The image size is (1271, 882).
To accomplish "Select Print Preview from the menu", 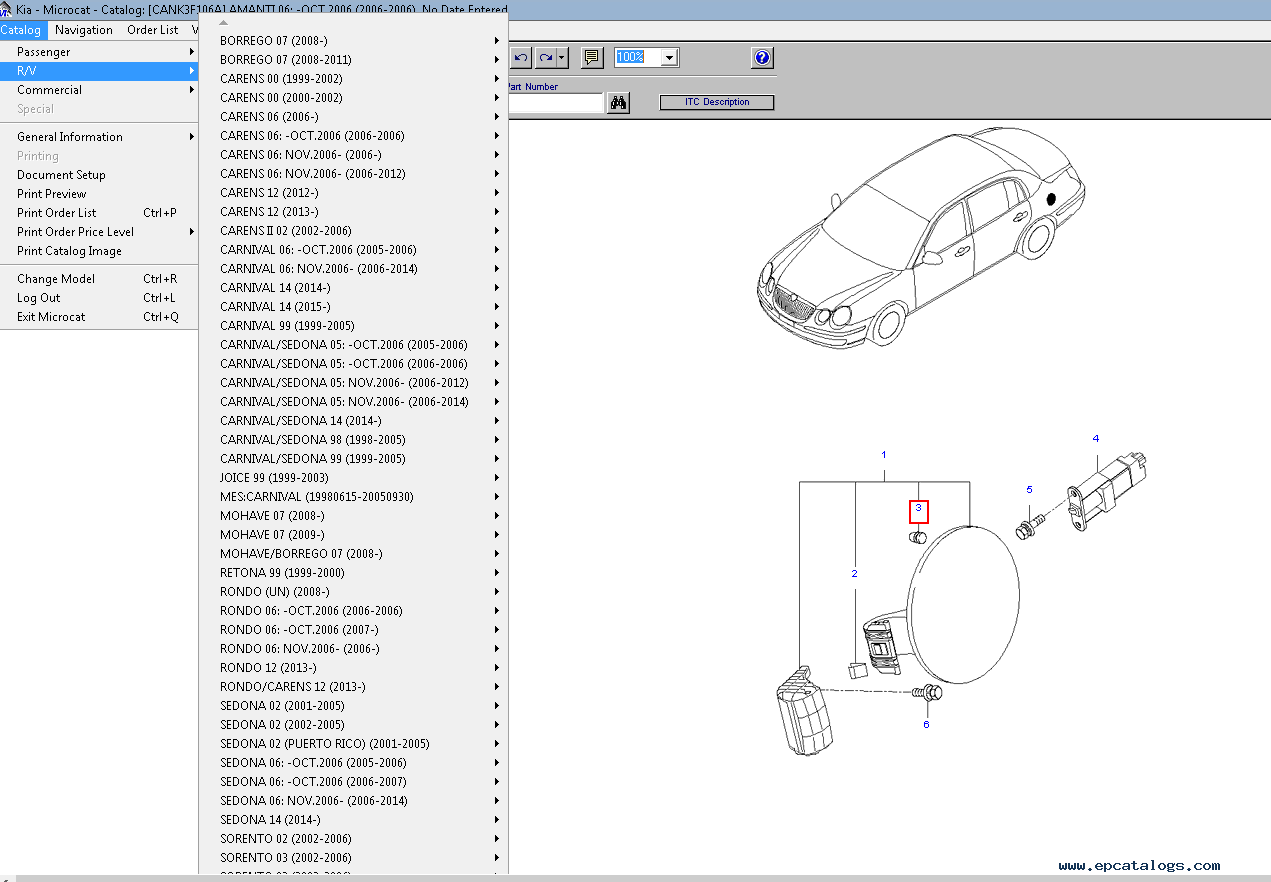I will (x=51, y=193).
